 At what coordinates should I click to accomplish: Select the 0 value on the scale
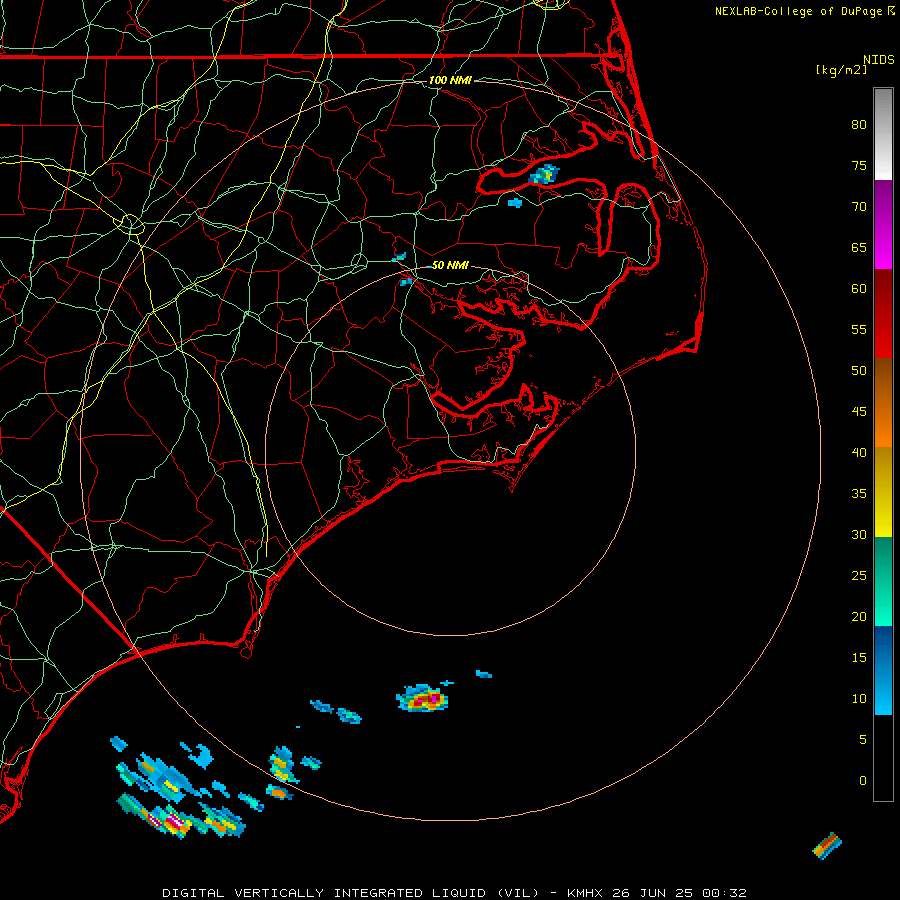(x=863, y=781)
